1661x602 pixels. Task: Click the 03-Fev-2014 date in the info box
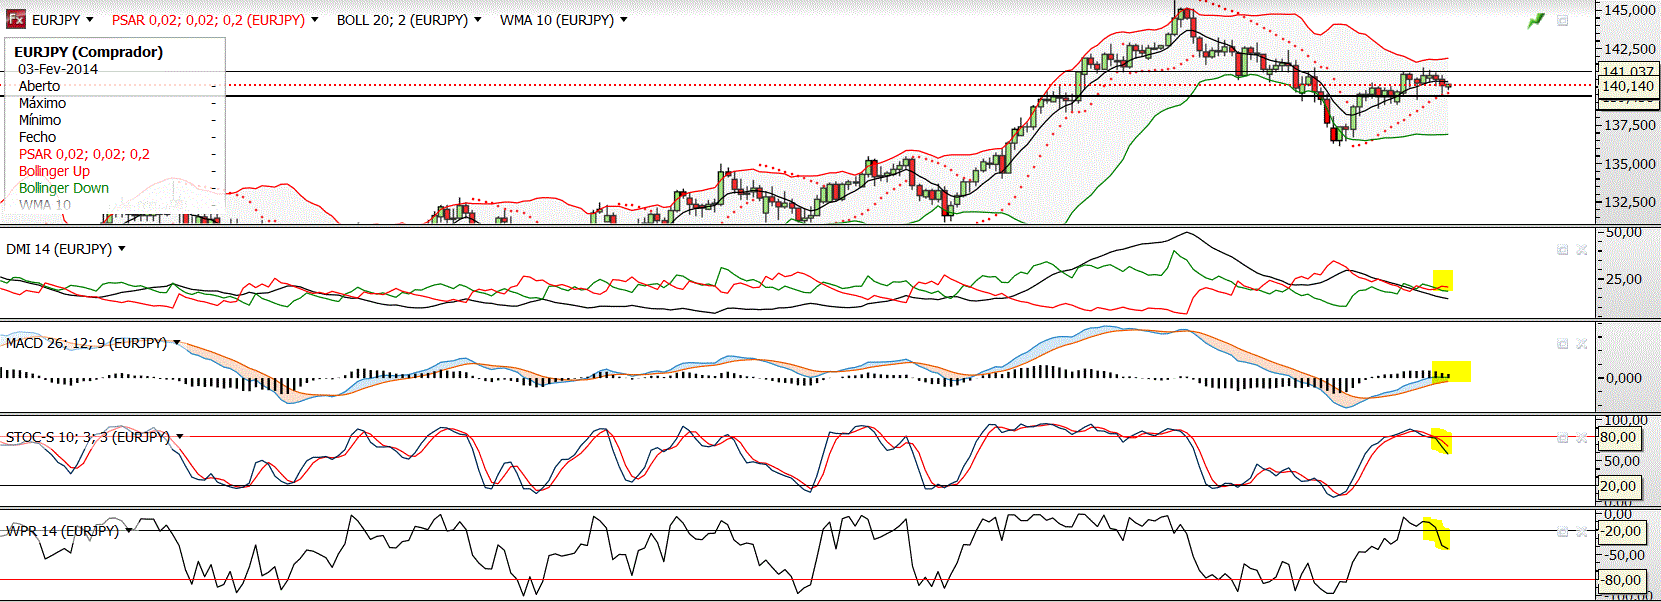tap(58, 69)
